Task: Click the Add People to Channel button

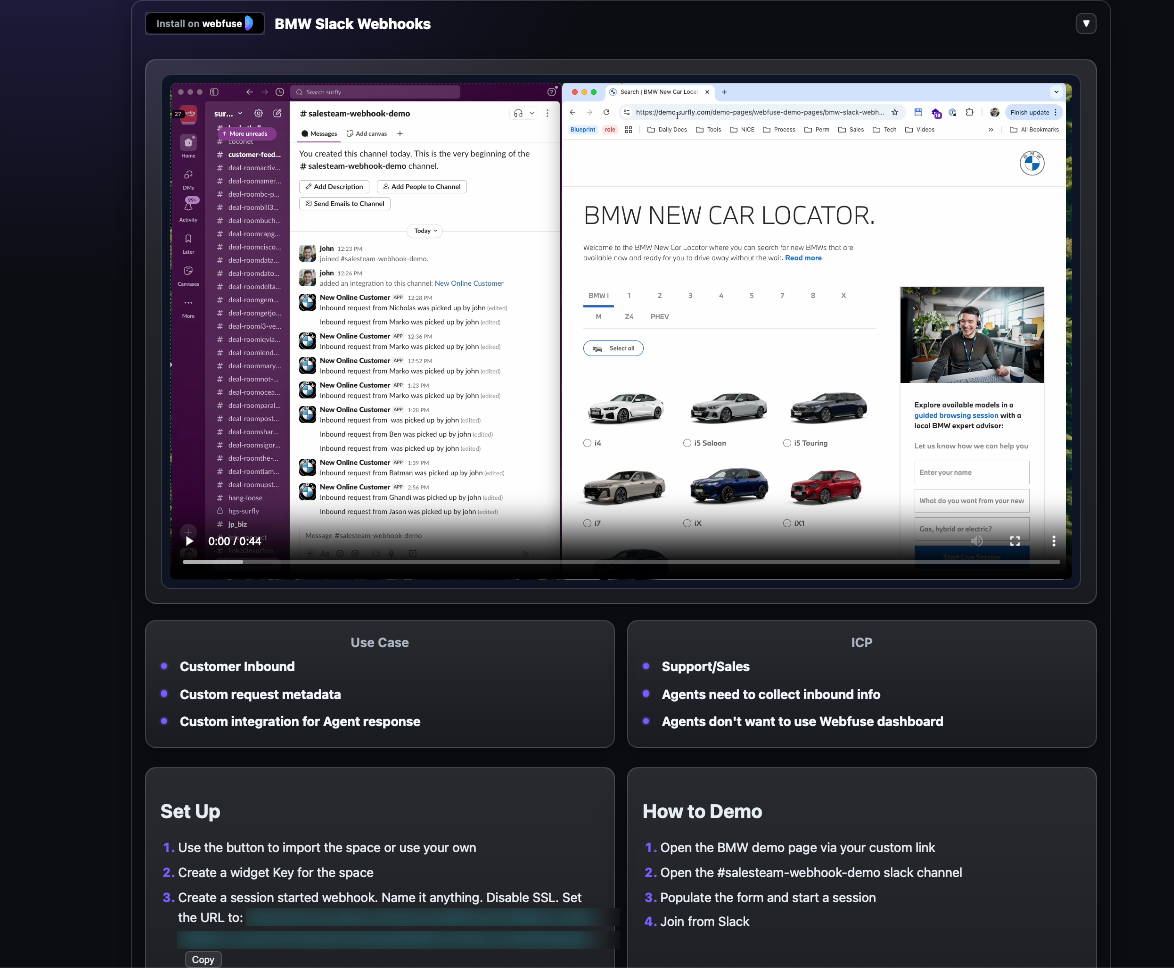Action: (422, 186)
